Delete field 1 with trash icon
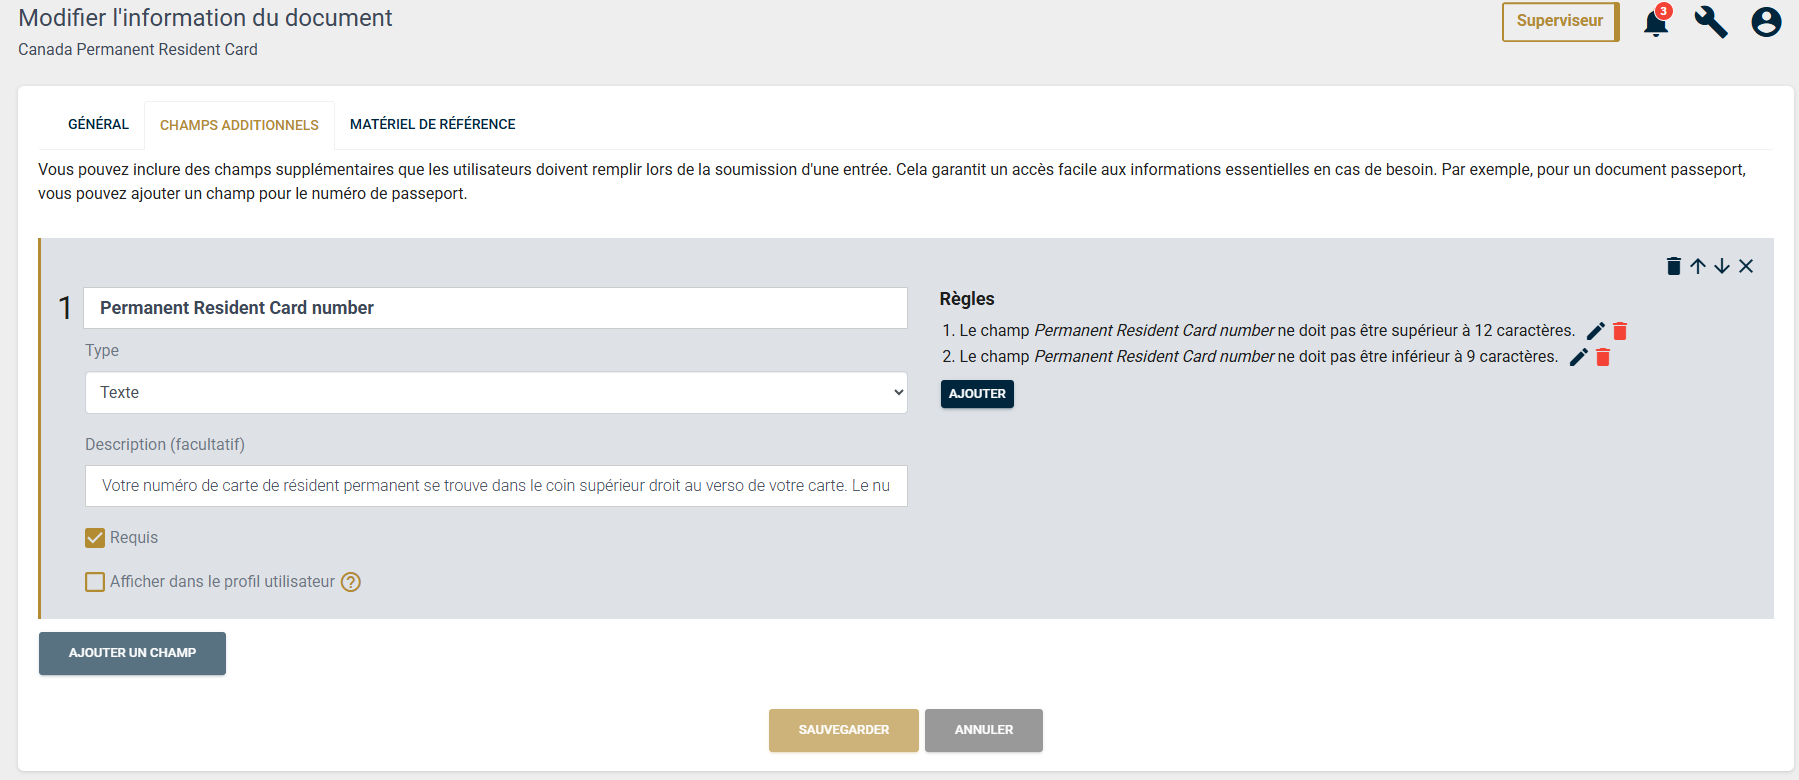Image resolution: width=1799 pixels, height=780 pixels. (1673, 266)
